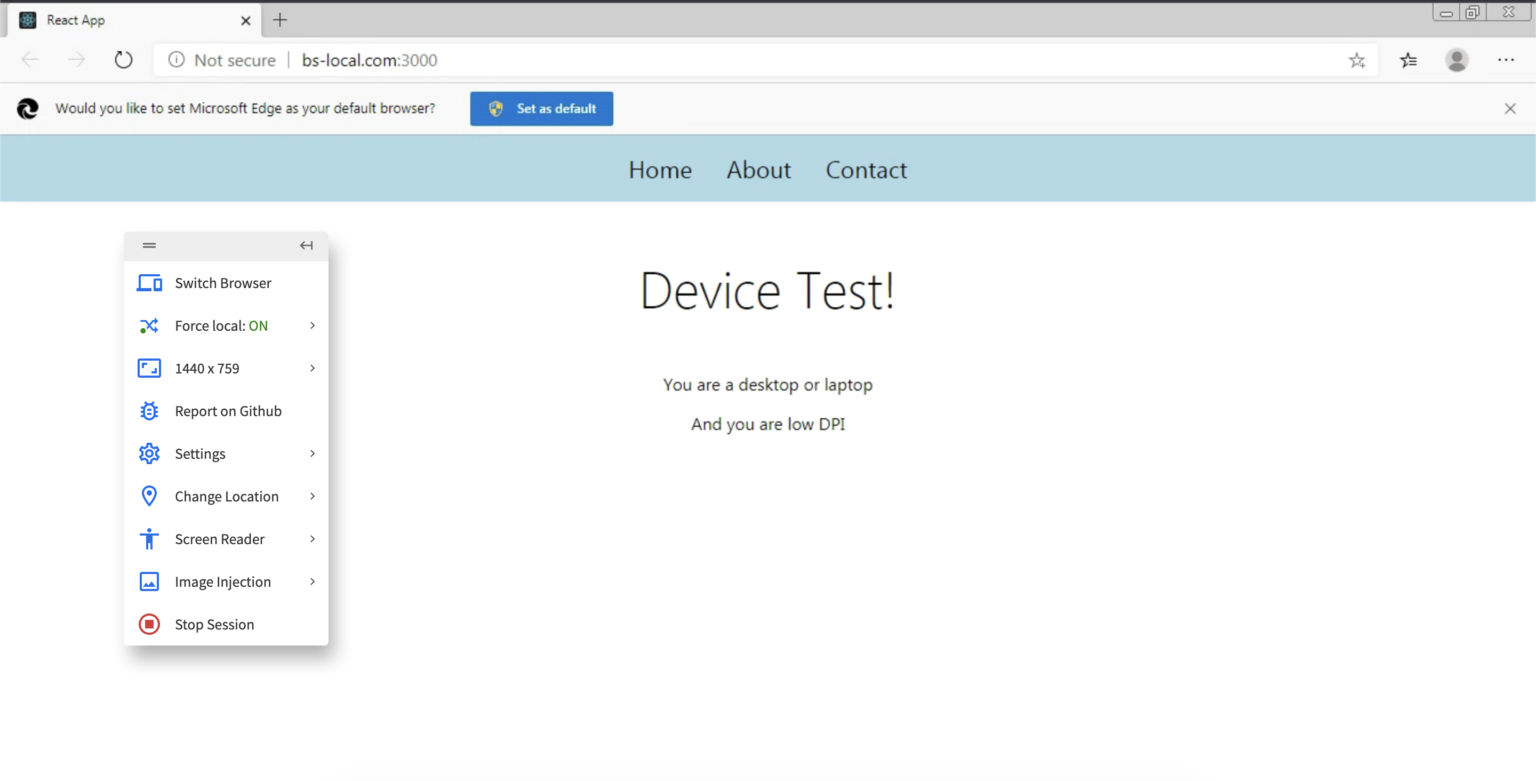Expand the Settings submenu chevron
Screen dimensions: 1536x781
[312, 454]
